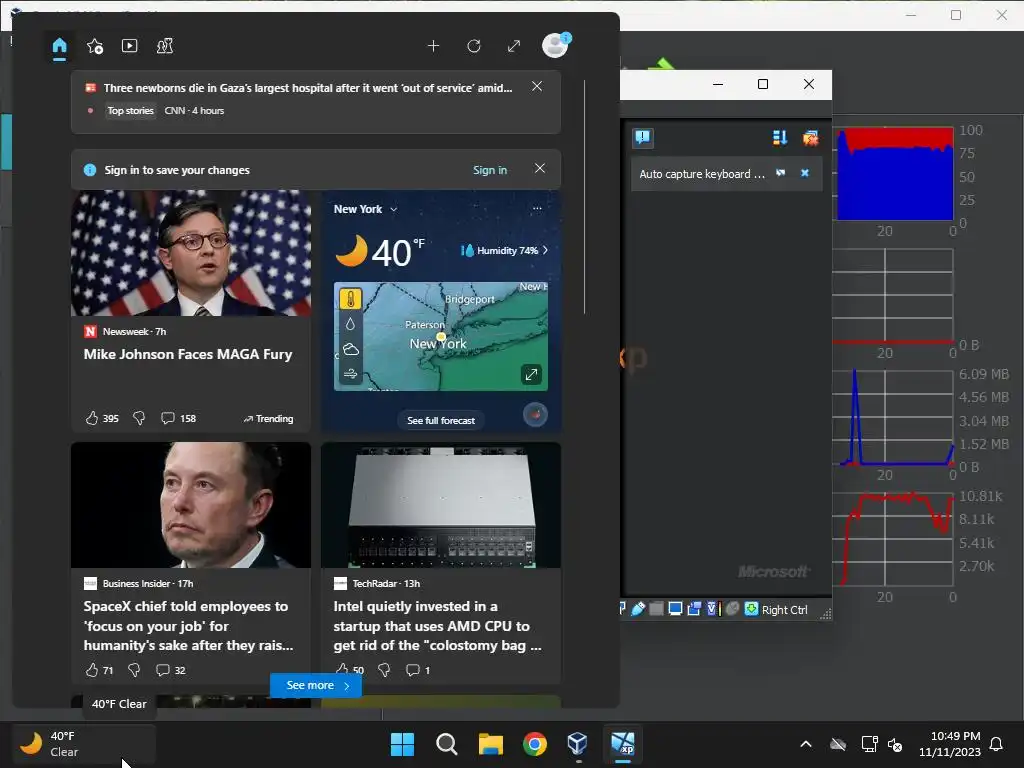Expand the Humidity 74% detail arrow
Viewport: 1024px width, 768px height.
point(545,250)
